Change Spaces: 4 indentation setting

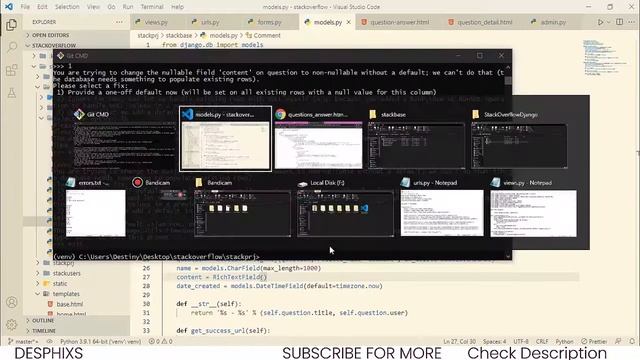click(494, 341)
